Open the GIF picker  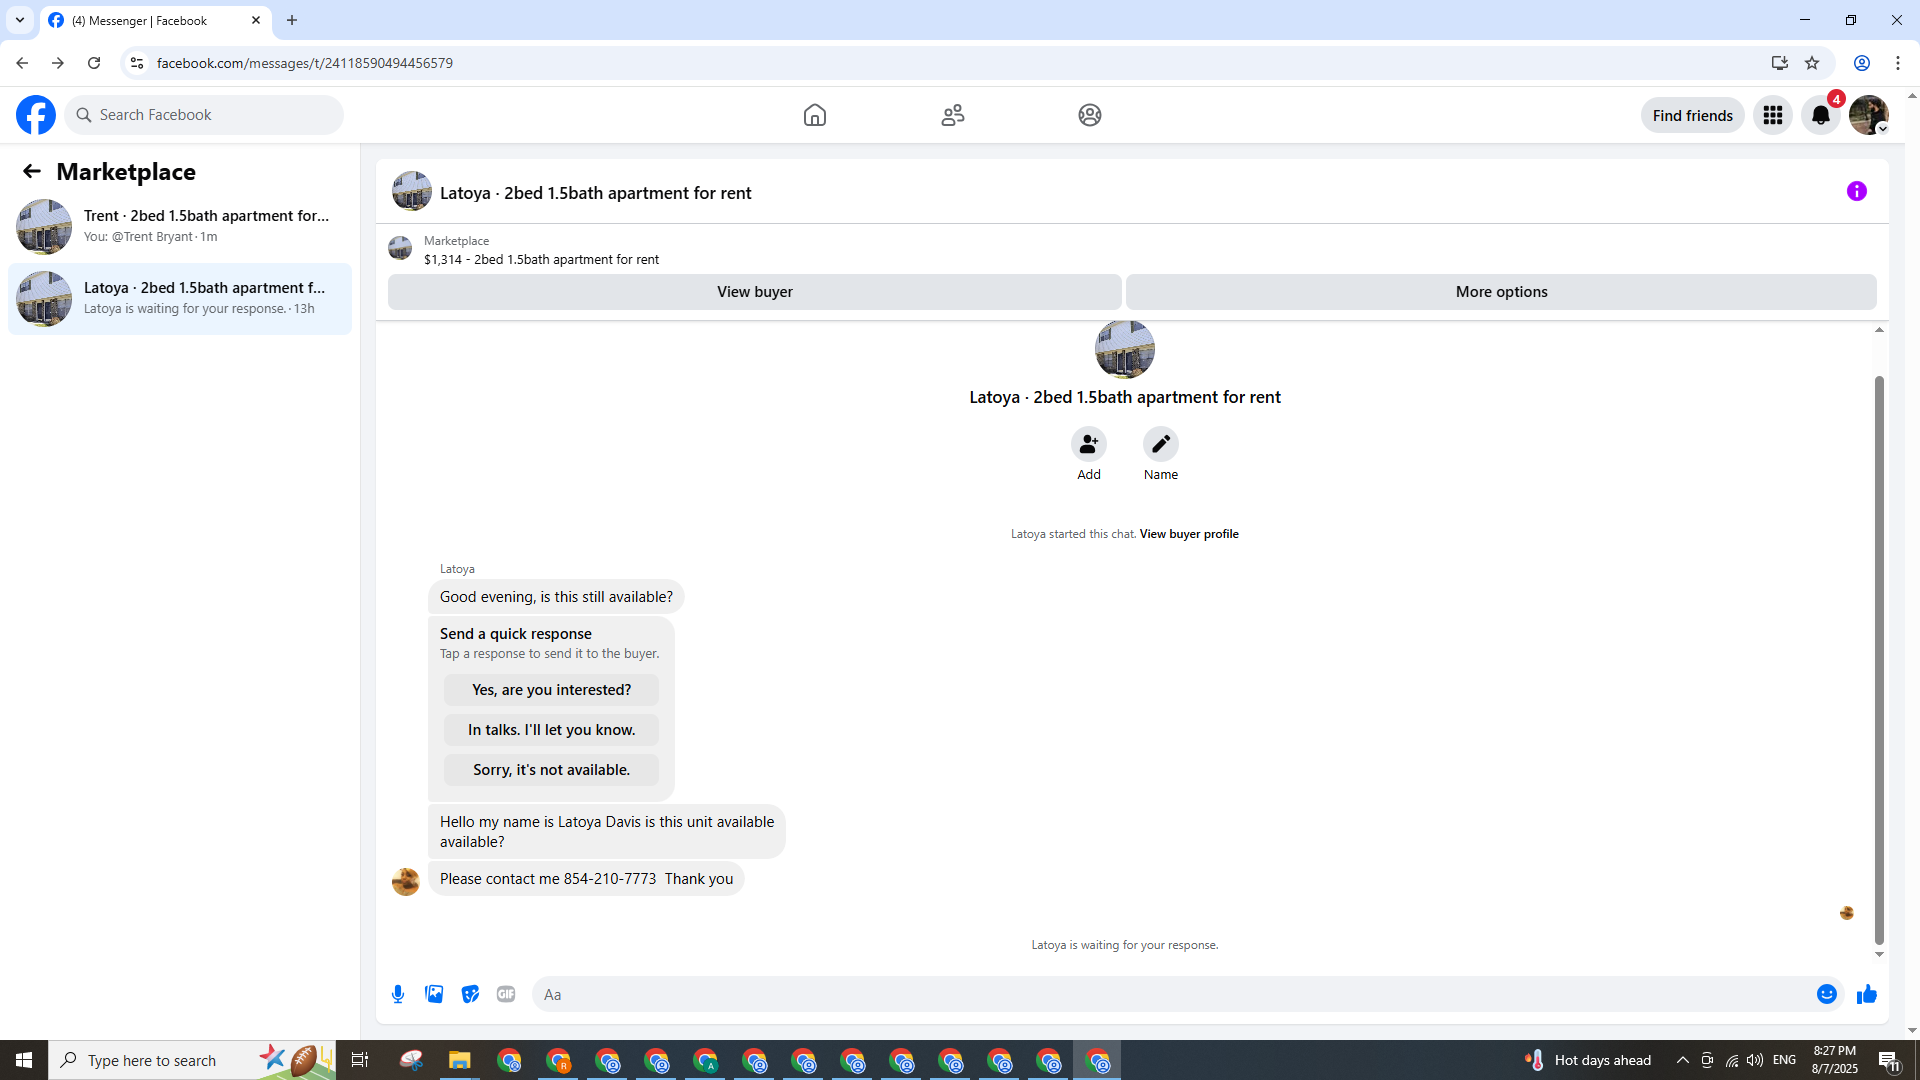[x=506, y=994]
